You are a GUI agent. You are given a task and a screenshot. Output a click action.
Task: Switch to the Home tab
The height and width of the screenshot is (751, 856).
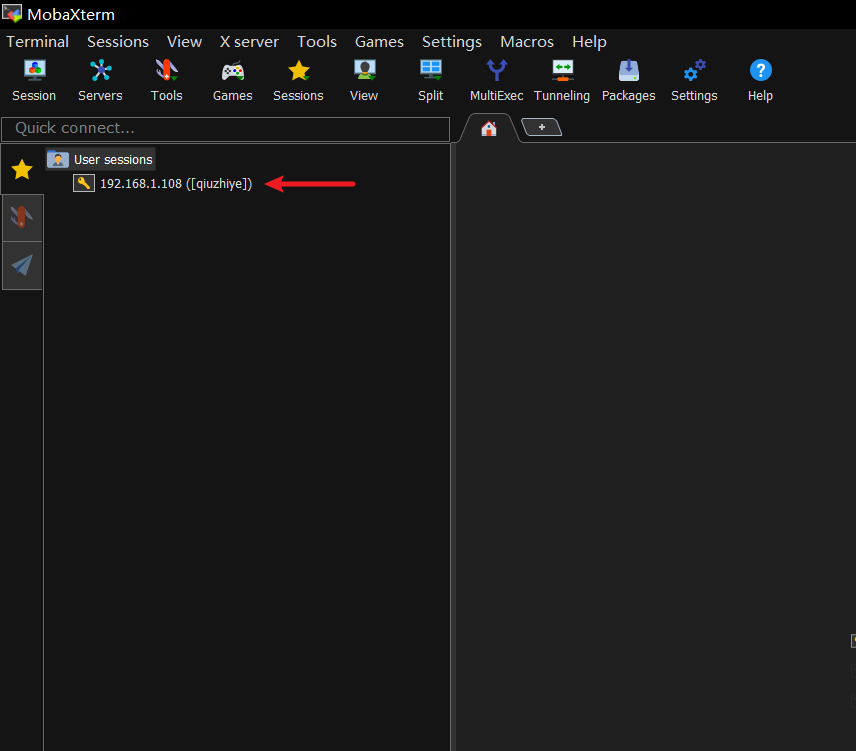tap(489, 128)
